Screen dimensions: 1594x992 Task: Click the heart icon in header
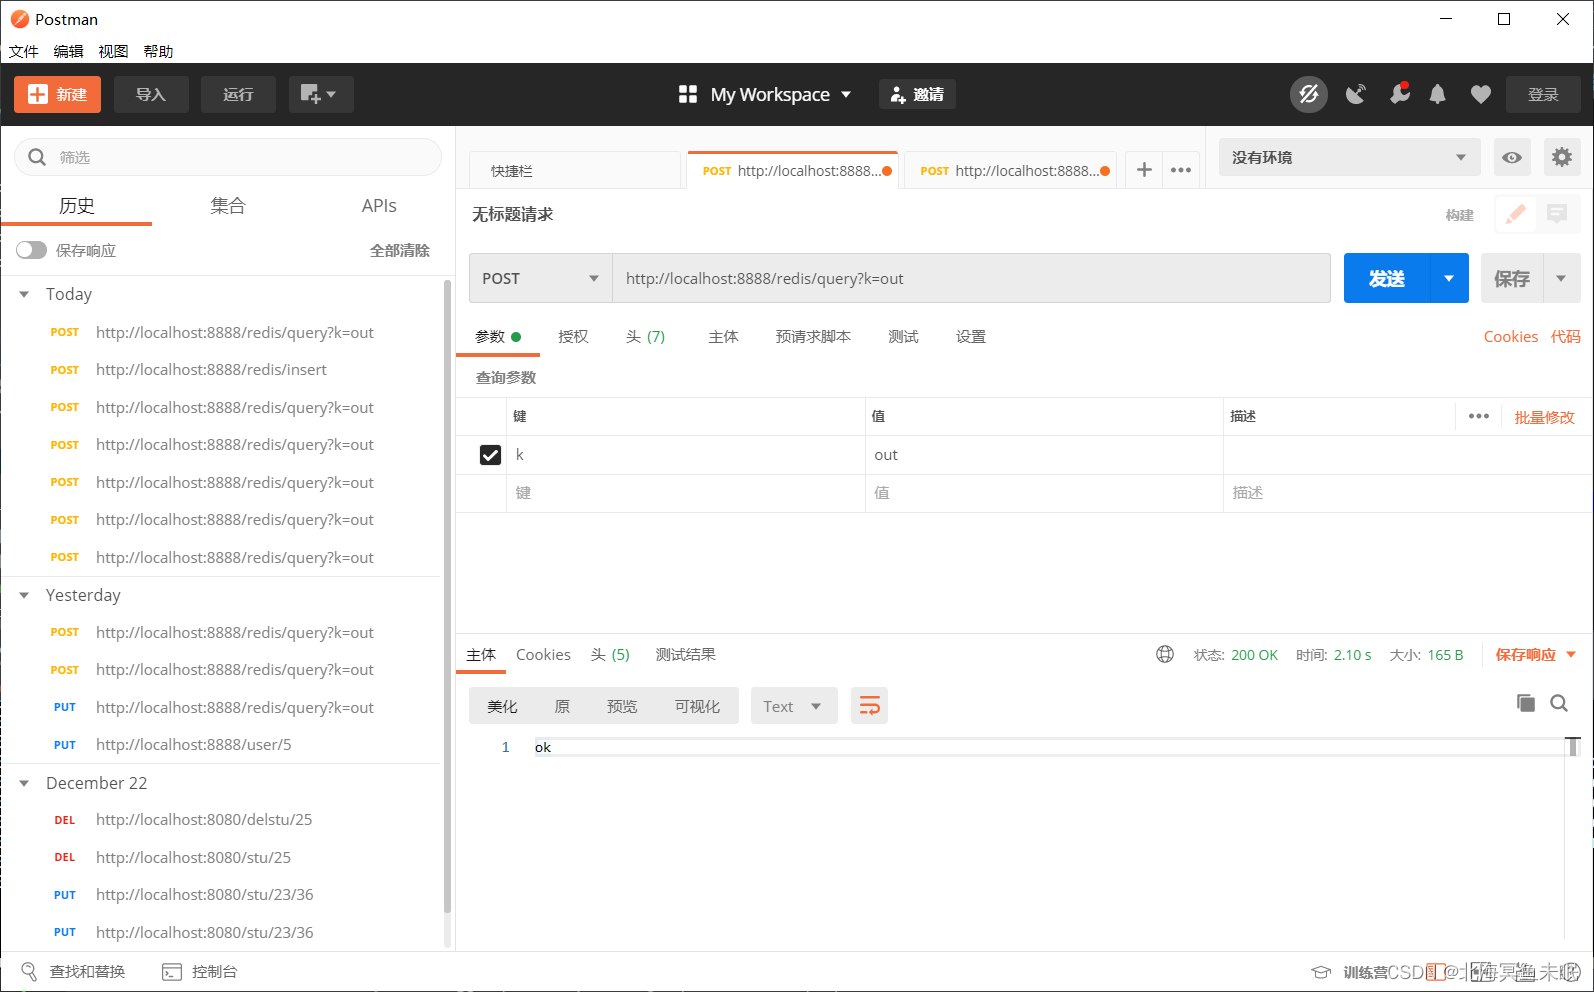(1481, 94)
